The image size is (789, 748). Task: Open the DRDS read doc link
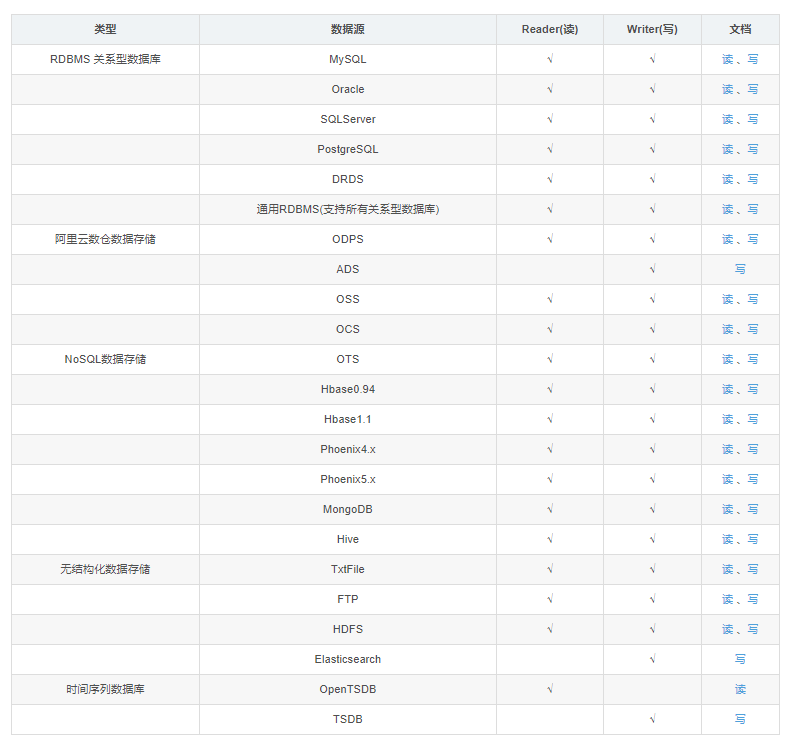pyautogui.click(x=728, y=180)
